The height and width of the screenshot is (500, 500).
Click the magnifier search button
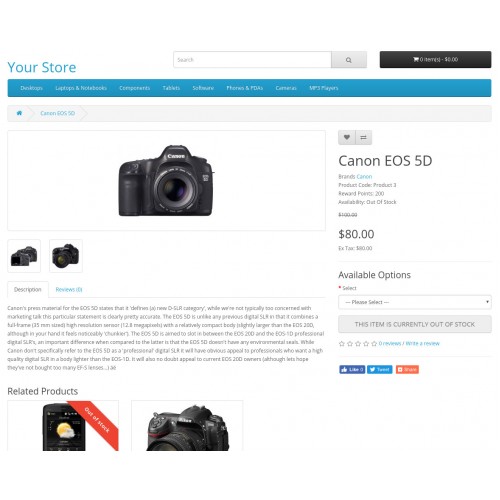click(349, 60)
